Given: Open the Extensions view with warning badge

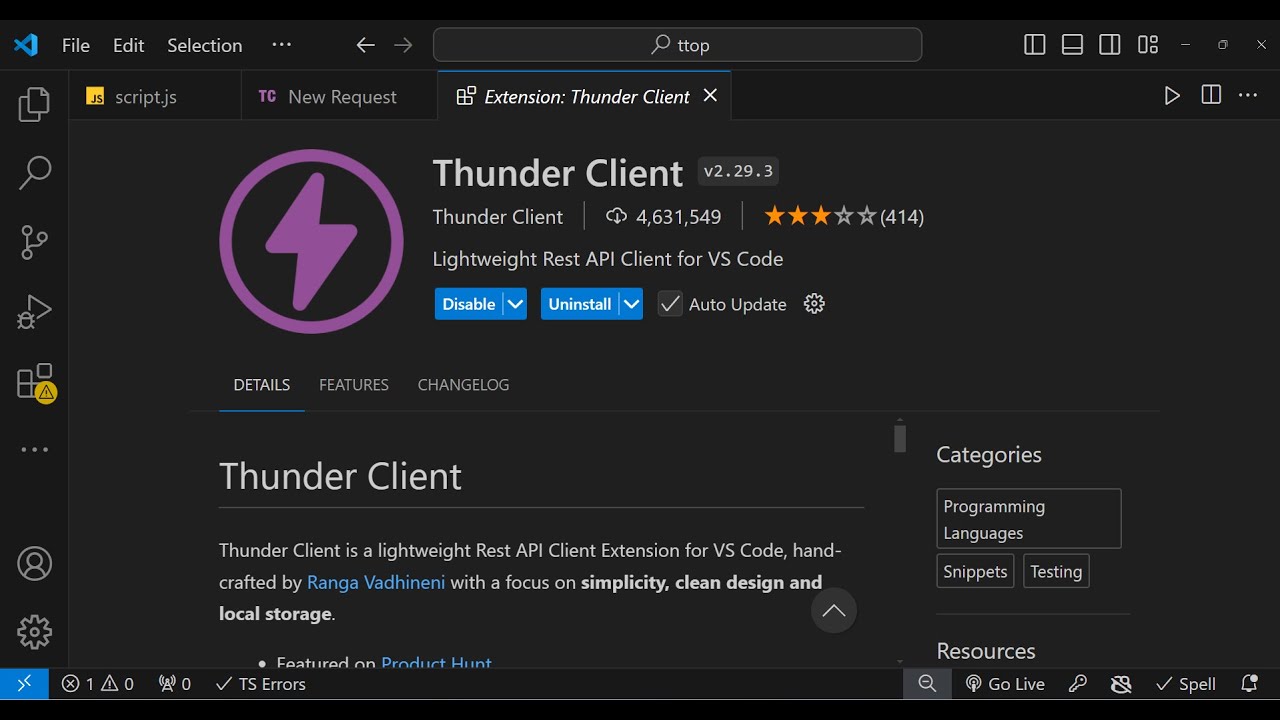Looking at the screenshot, I should (x=36, y=383).
